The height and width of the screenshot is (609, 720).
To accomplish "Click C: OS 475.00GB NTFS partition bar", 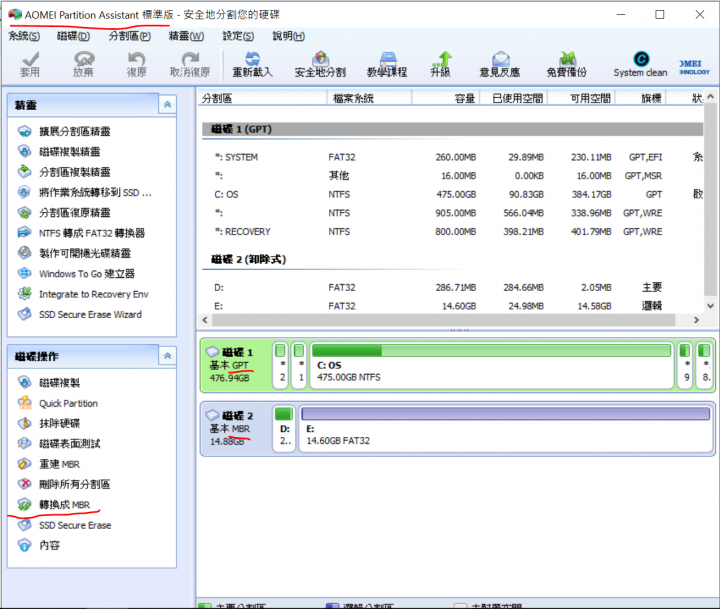I will tap(491, 366).
